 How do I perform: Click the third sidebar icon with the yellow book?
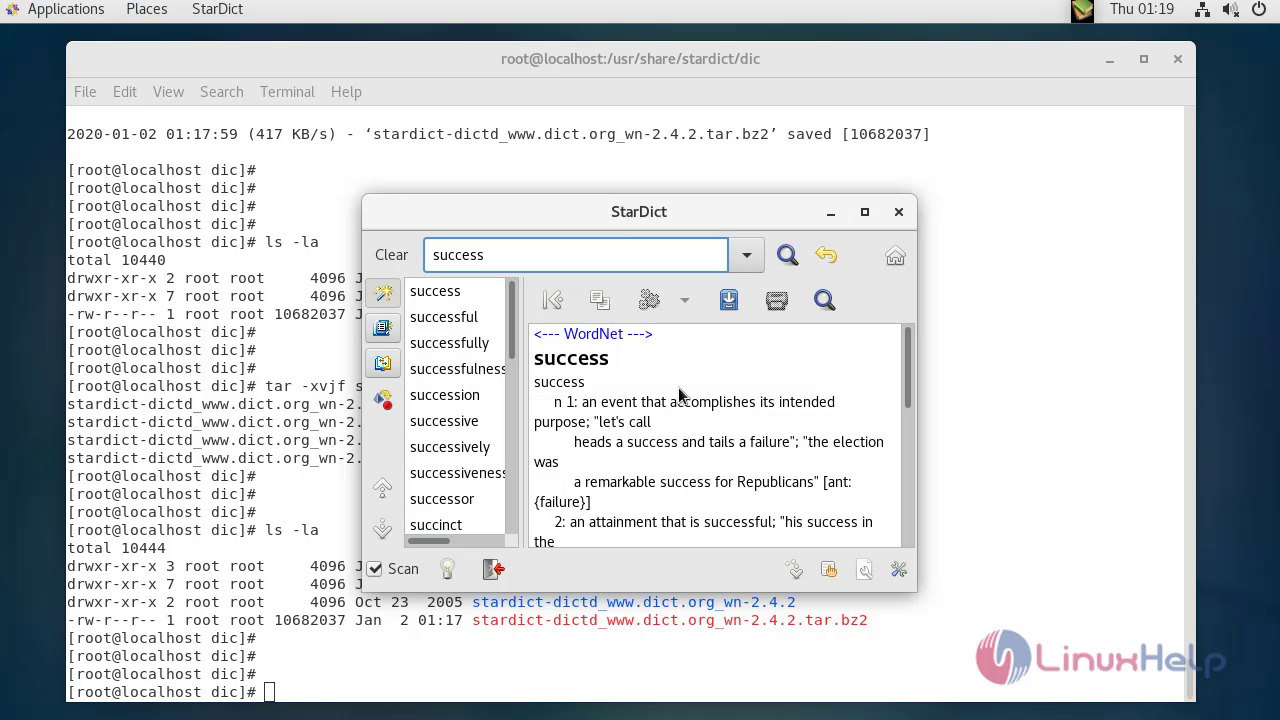(x=383, y=363)
